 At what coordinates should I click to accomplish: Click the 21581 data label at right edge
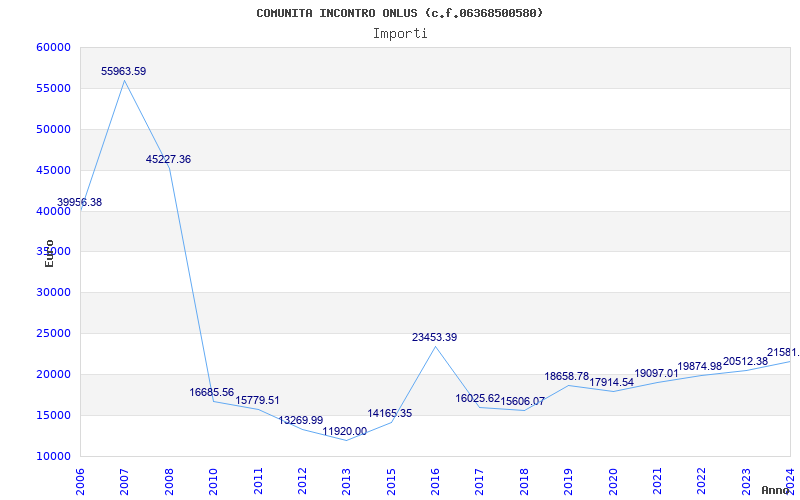pos(783,353)
